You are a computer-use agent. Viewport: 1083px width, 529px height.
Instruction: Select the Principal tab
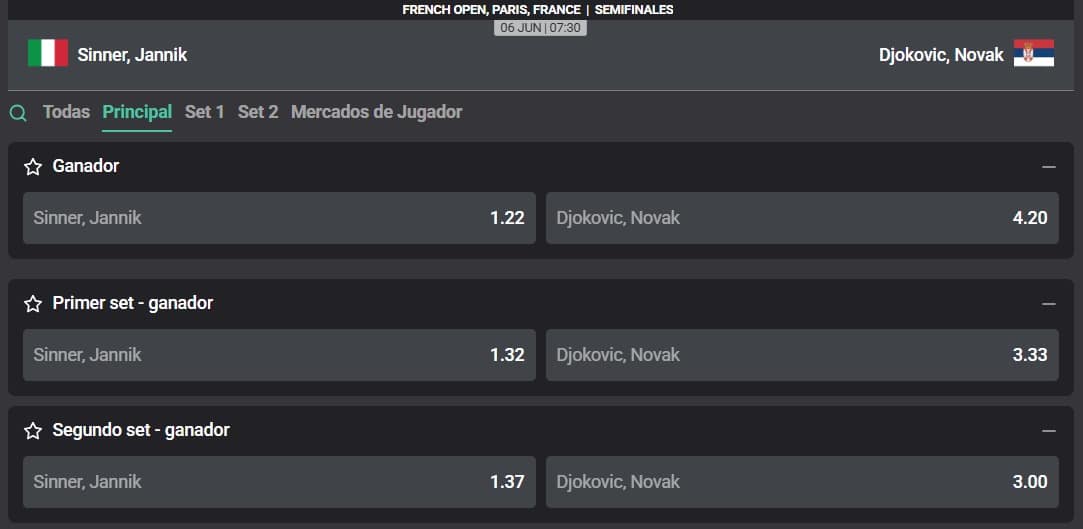pos(137,112)
